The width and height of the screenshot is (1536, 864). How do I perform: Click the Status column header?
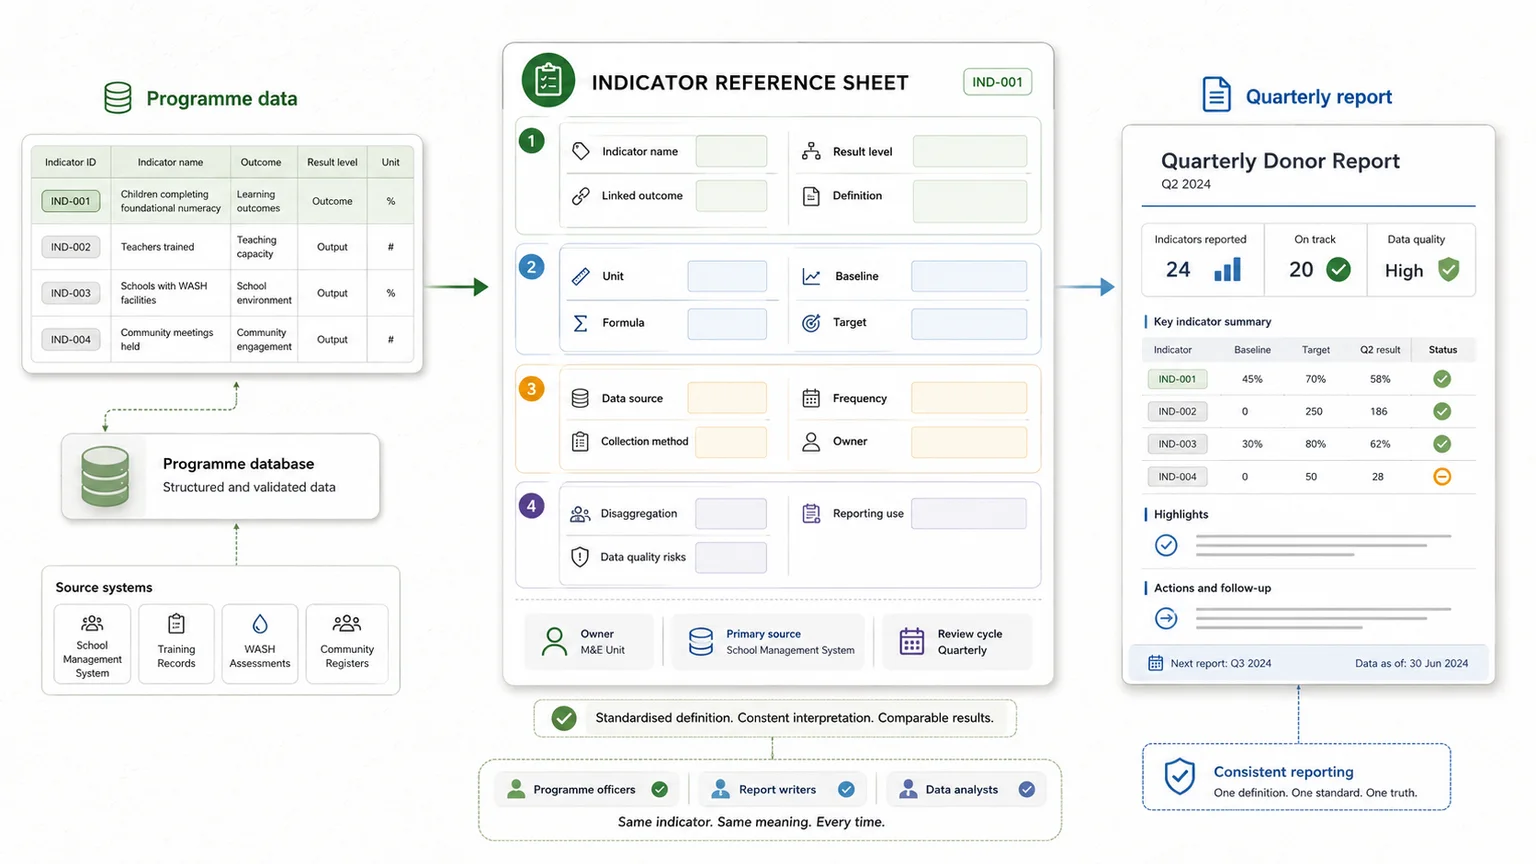pyautogui.click(x=1443, y=350)
